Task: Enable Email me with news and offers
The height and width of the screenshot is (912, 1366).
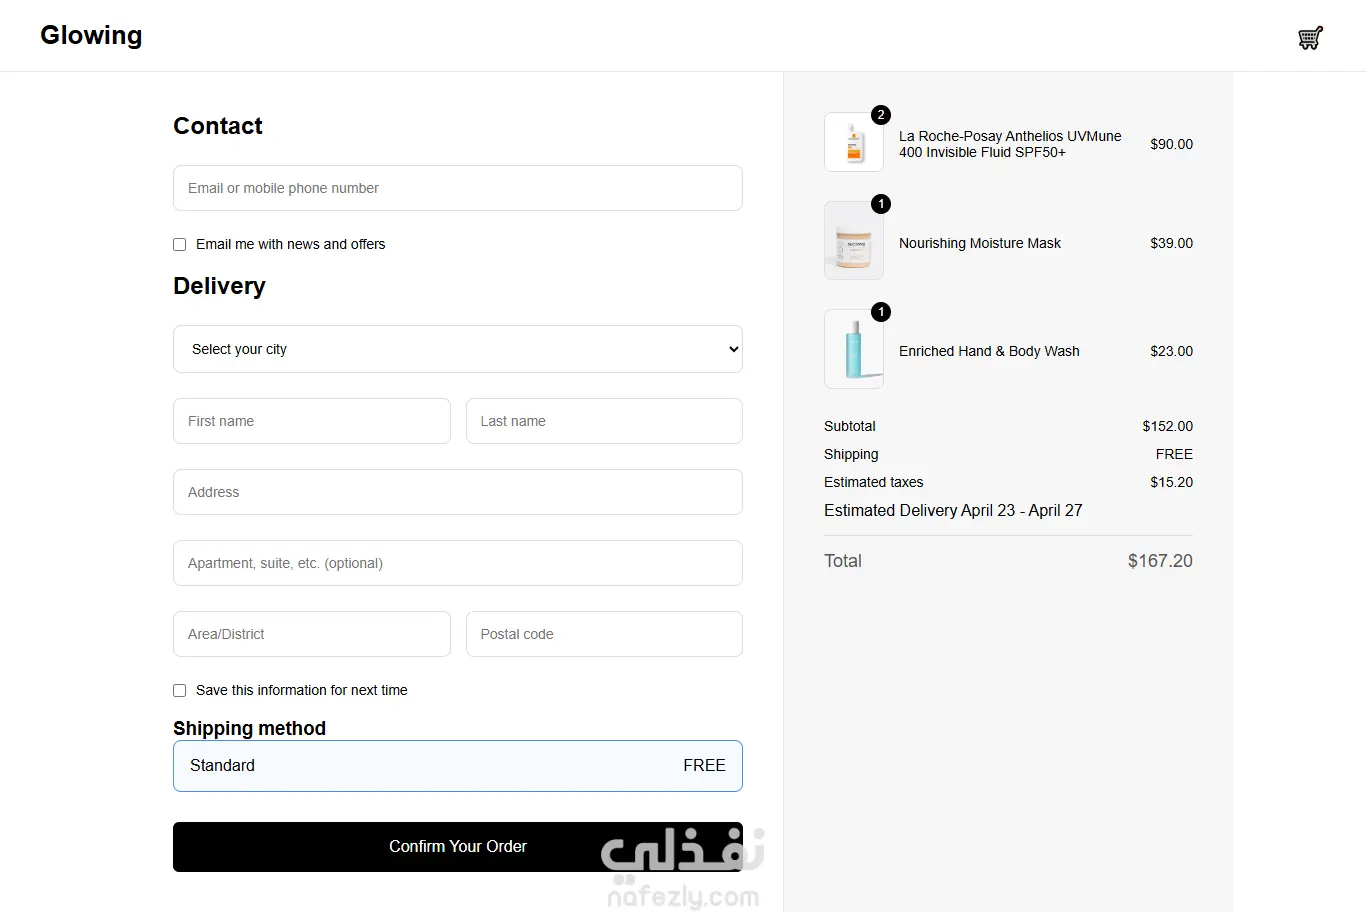Action: [180, 244]
